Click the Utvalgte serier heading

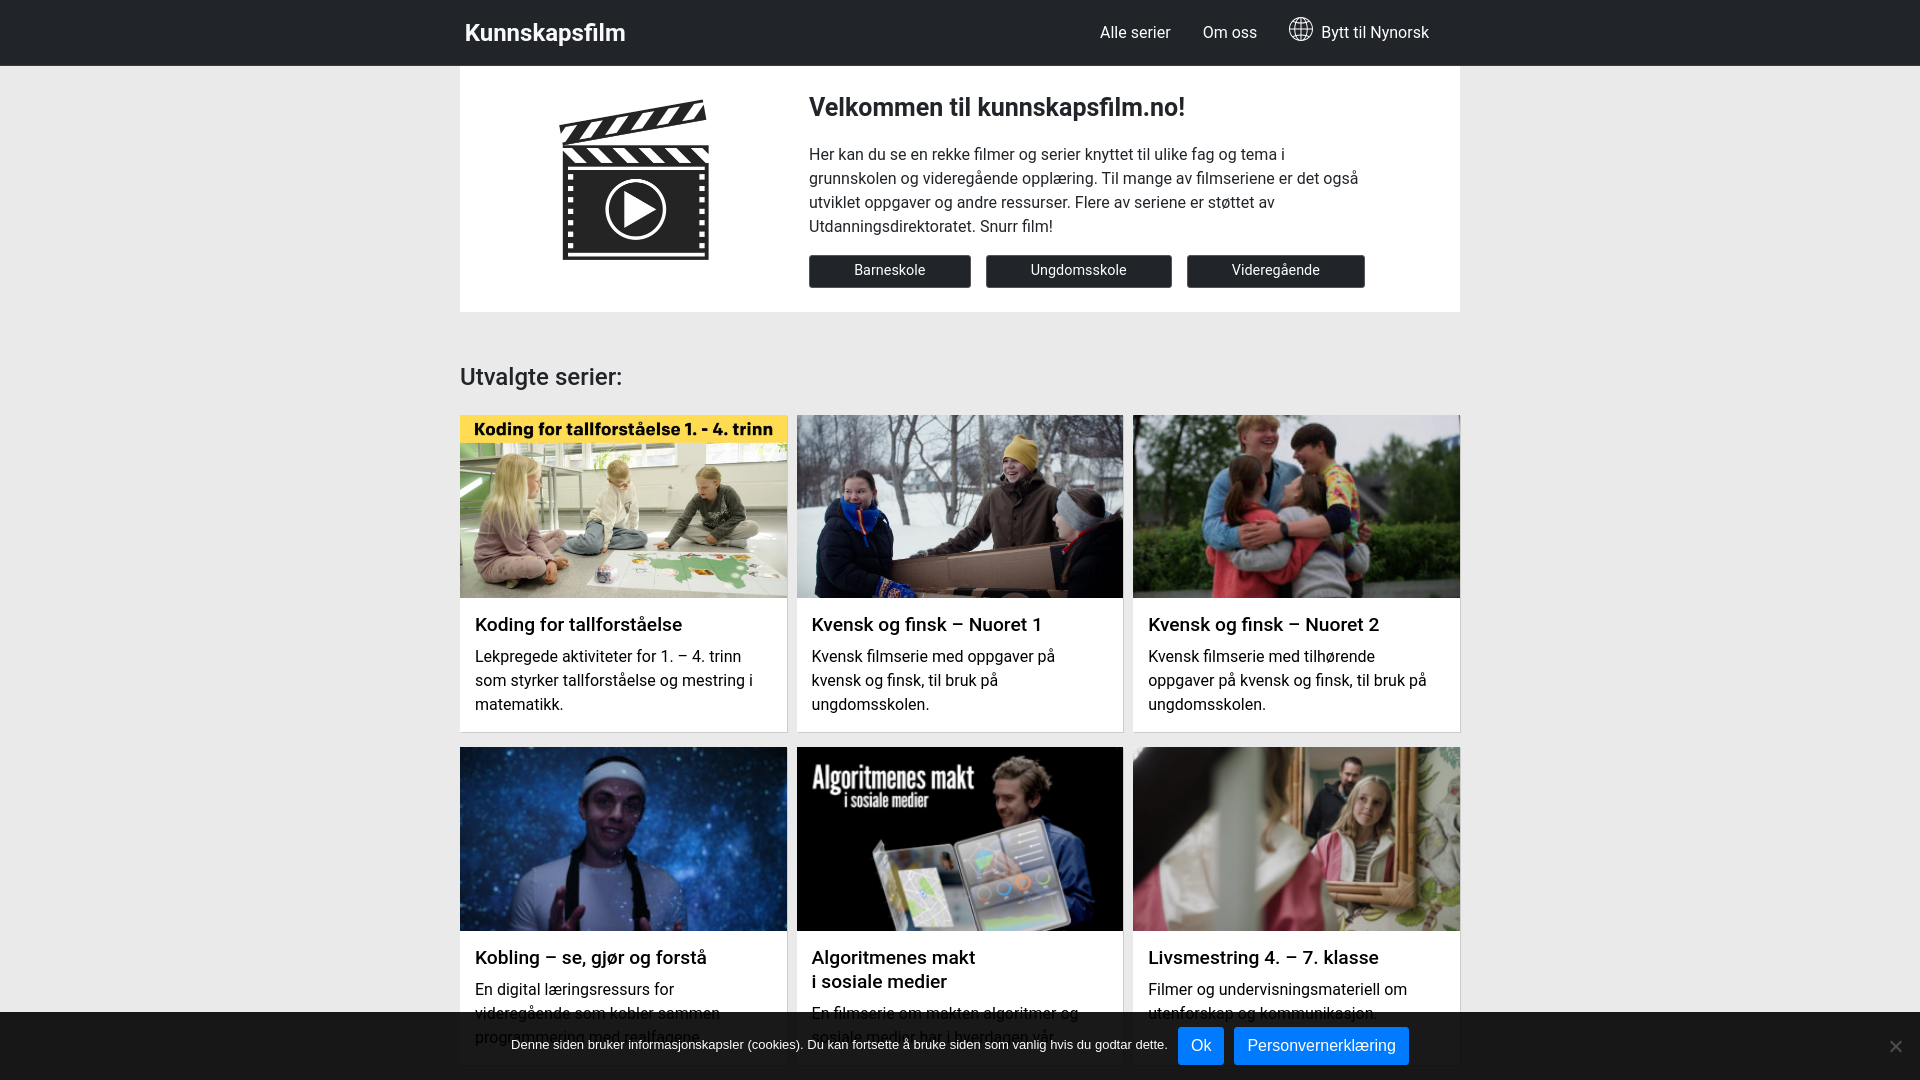pyautogui.click(x=541, y=377)
